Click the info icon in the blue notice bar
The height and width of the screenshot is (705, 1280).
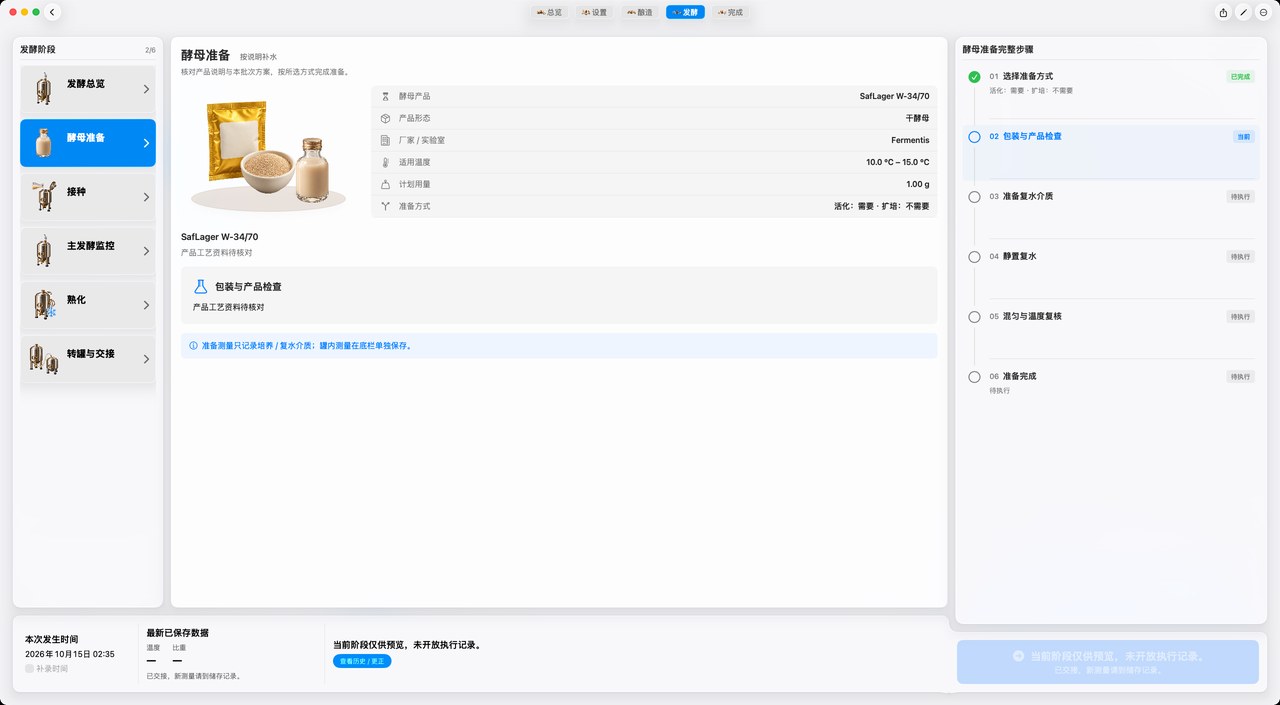point(193,346)
